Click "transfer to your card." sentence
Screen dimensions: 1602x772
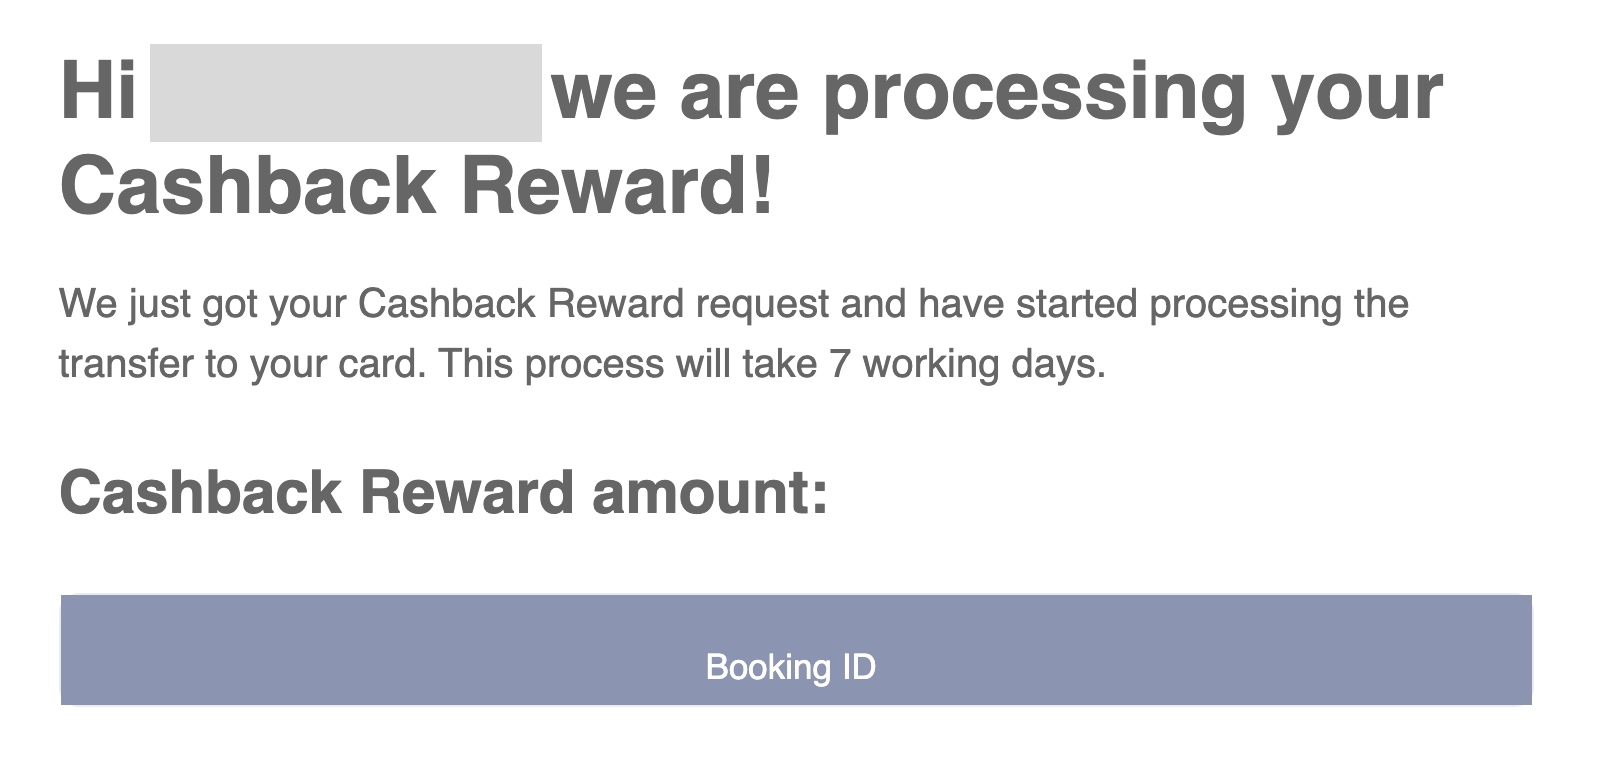(243, 363)
